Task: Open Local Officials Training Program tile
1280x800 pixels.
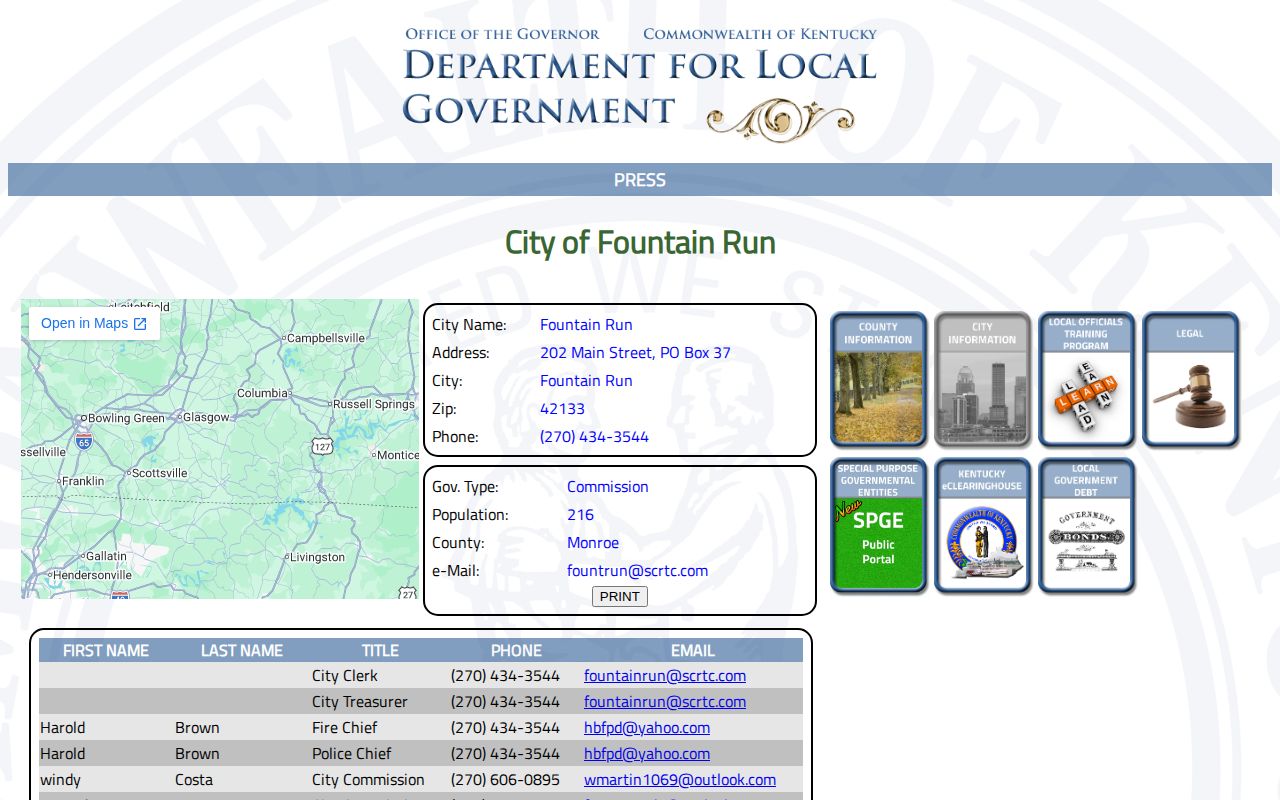Action: click(1086, 379)
